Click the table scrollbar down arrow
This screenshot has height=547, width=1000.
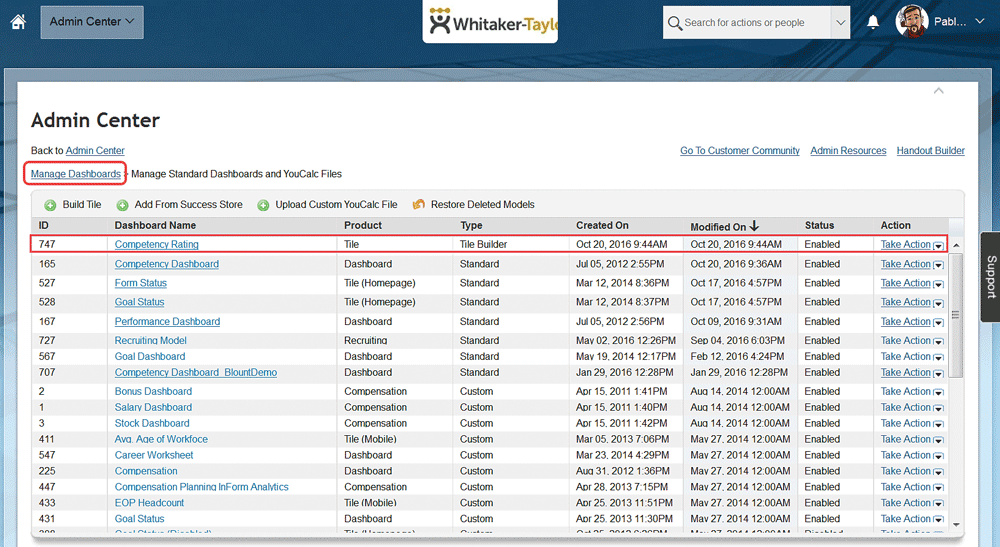956,523
